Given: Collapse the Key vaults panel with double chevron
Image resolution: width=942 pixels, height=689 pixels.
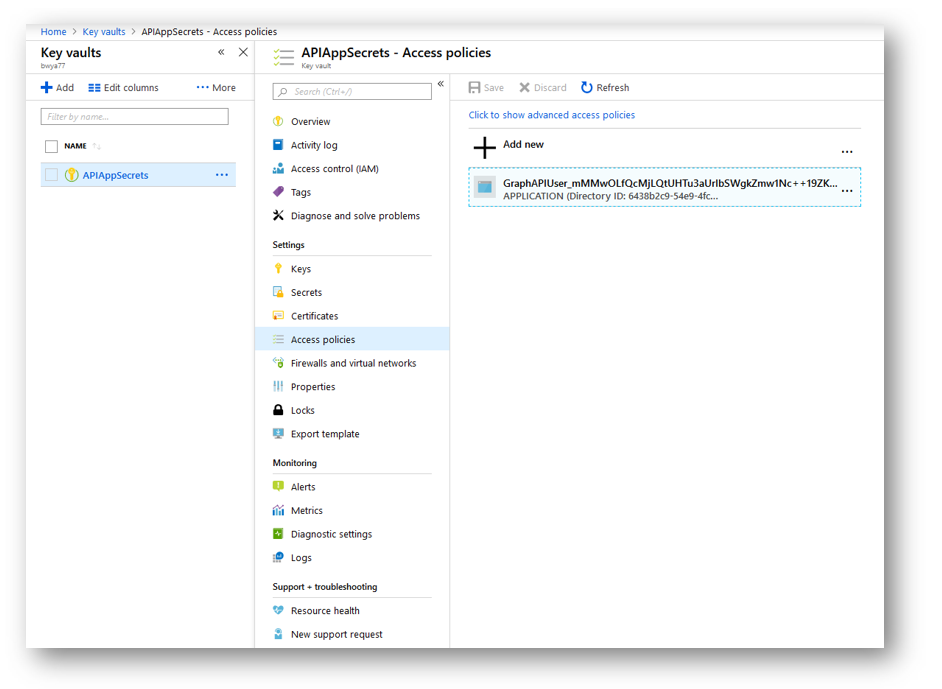Looking at the screenshot, I should tap(221, 52).
